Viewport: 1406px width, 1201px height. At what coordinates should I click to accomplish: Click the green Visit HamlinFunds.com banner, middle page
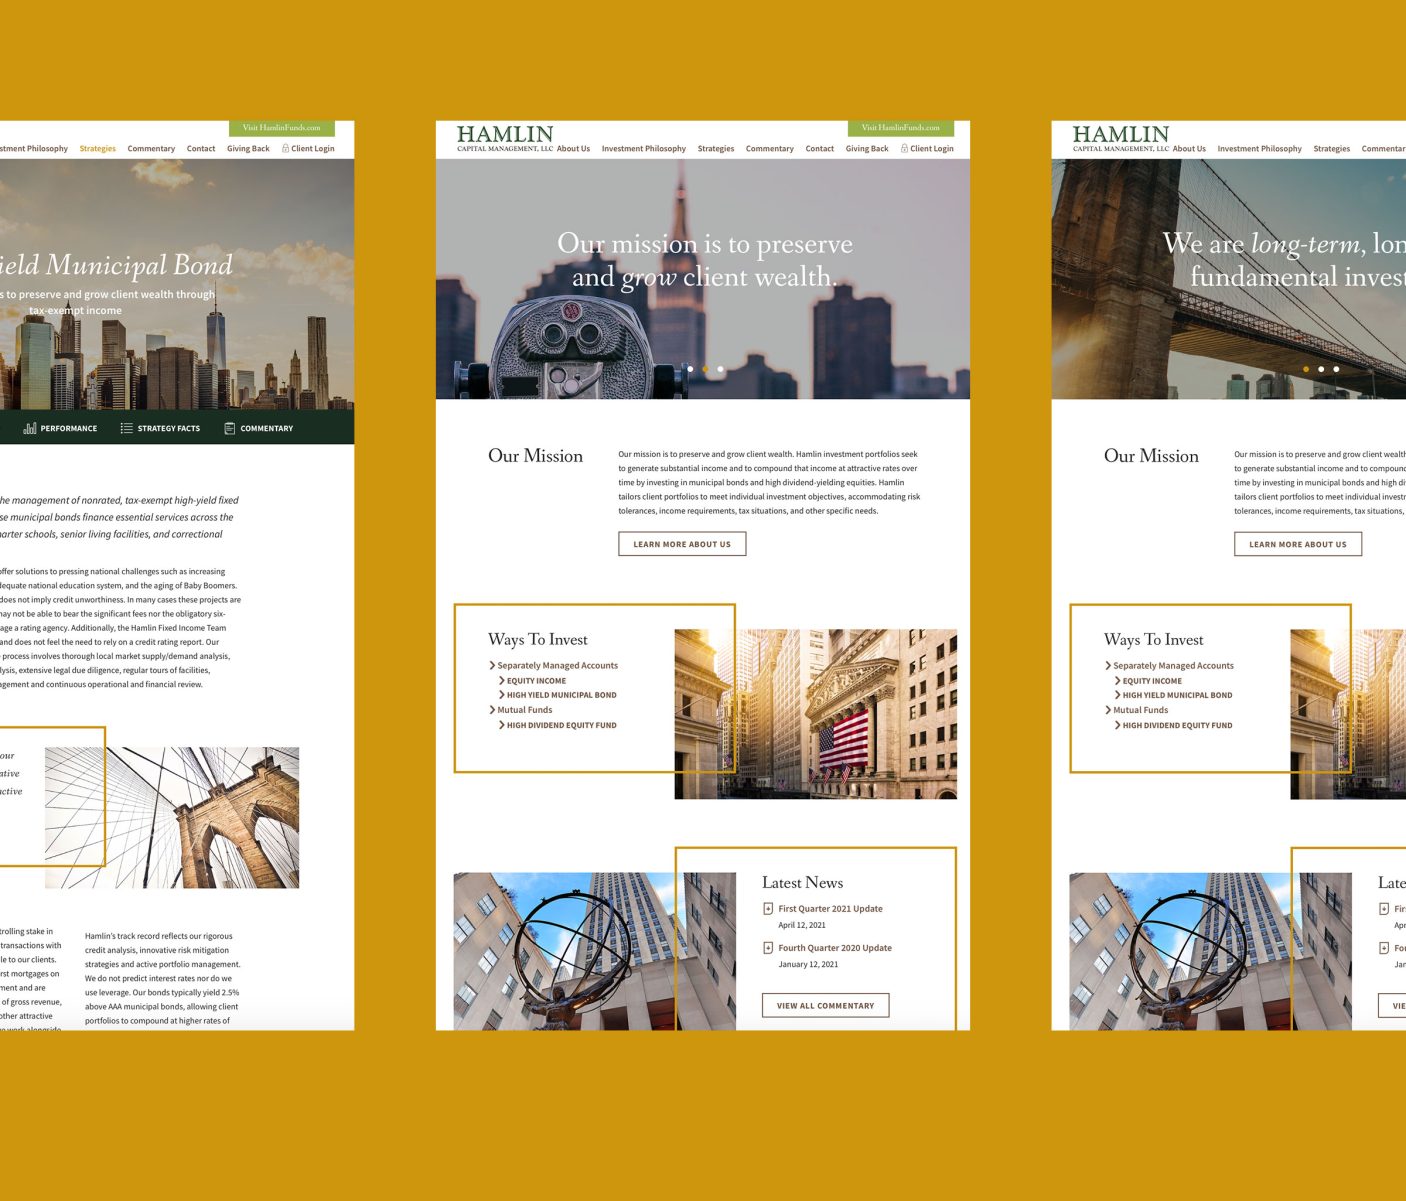click(900, 128)
